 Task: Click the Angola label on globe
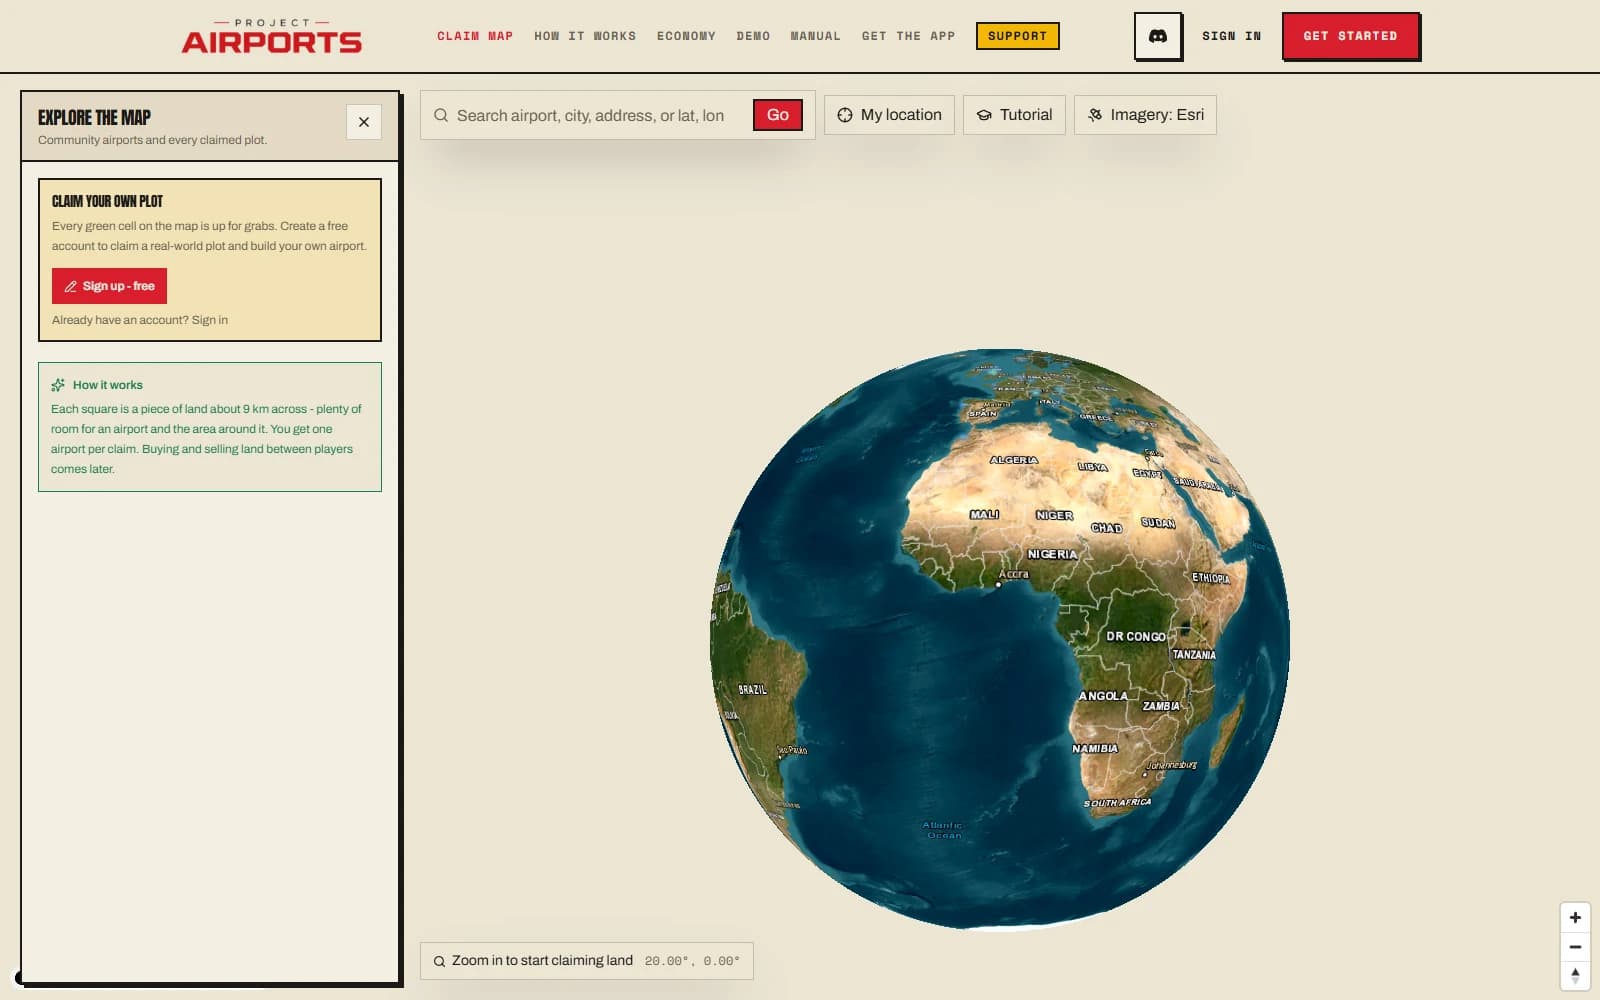1102,696
